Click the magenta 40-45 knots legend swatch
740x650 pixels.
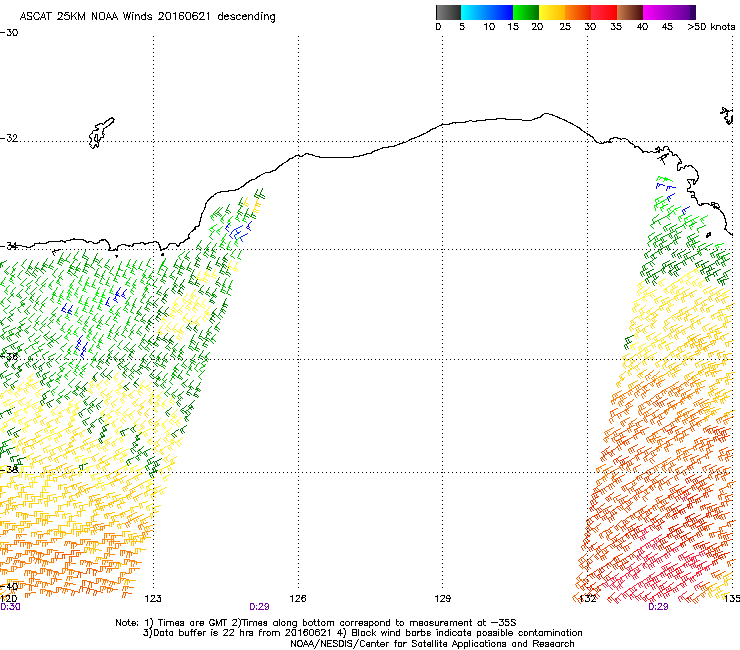click(656, 12)
